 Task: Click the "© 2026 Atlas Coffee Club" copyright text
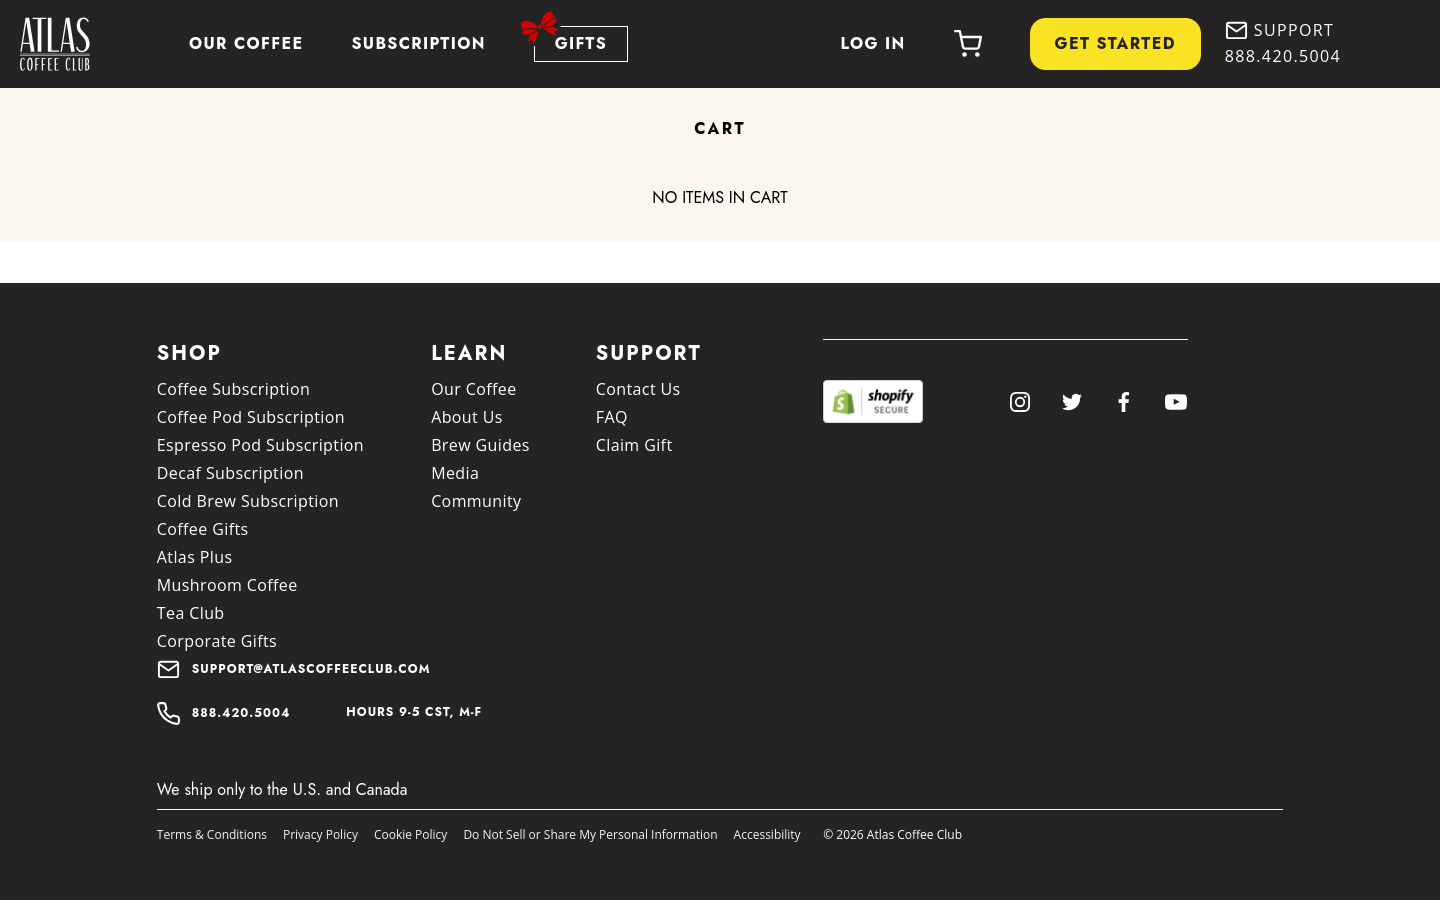tap(892, 835)
